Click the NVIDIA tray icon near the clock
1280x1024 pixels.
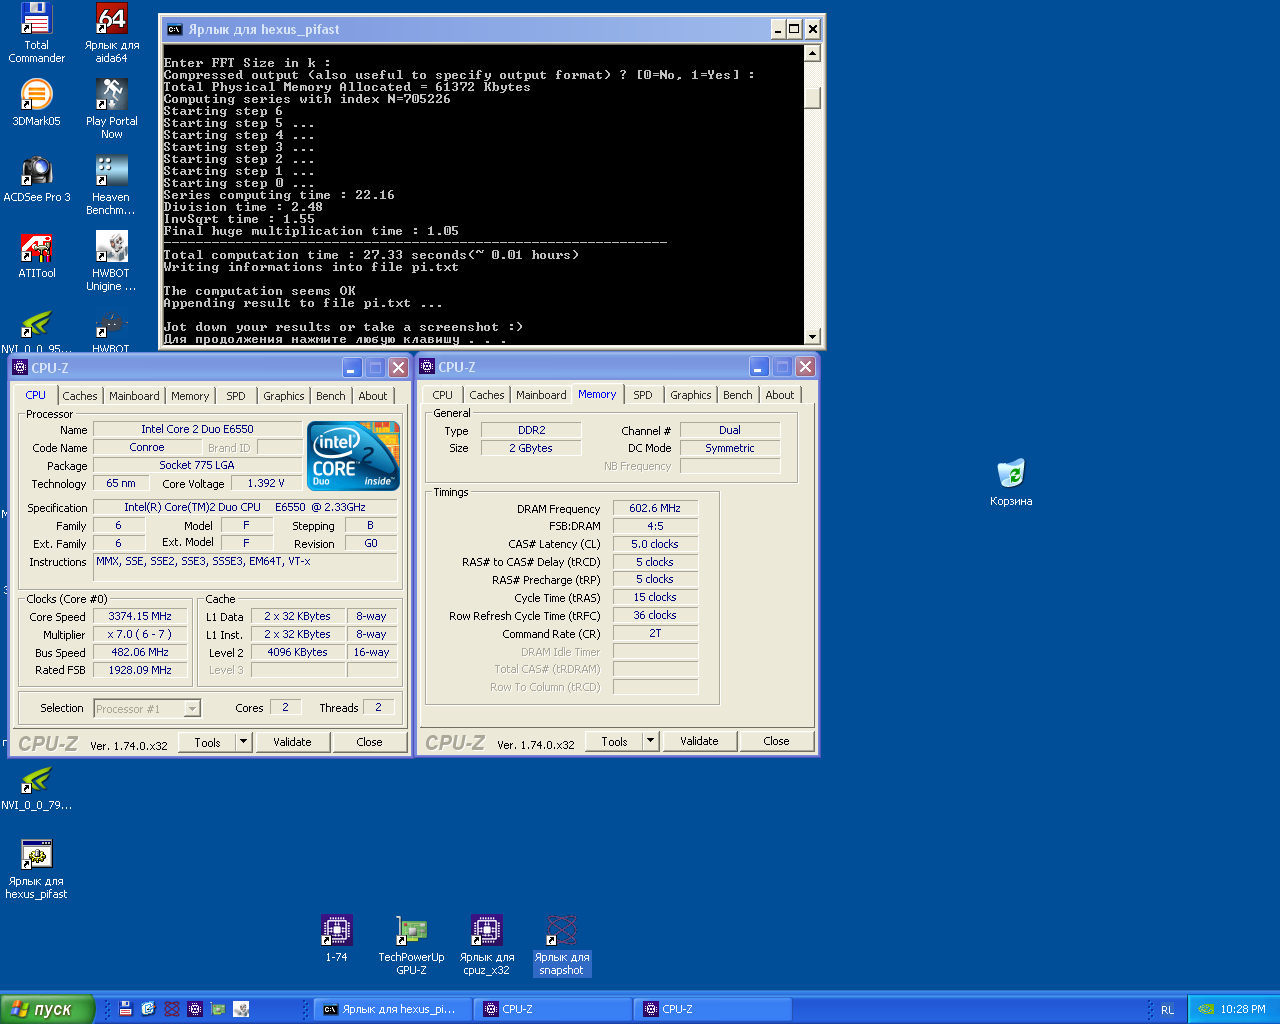click(1206, 1009)
